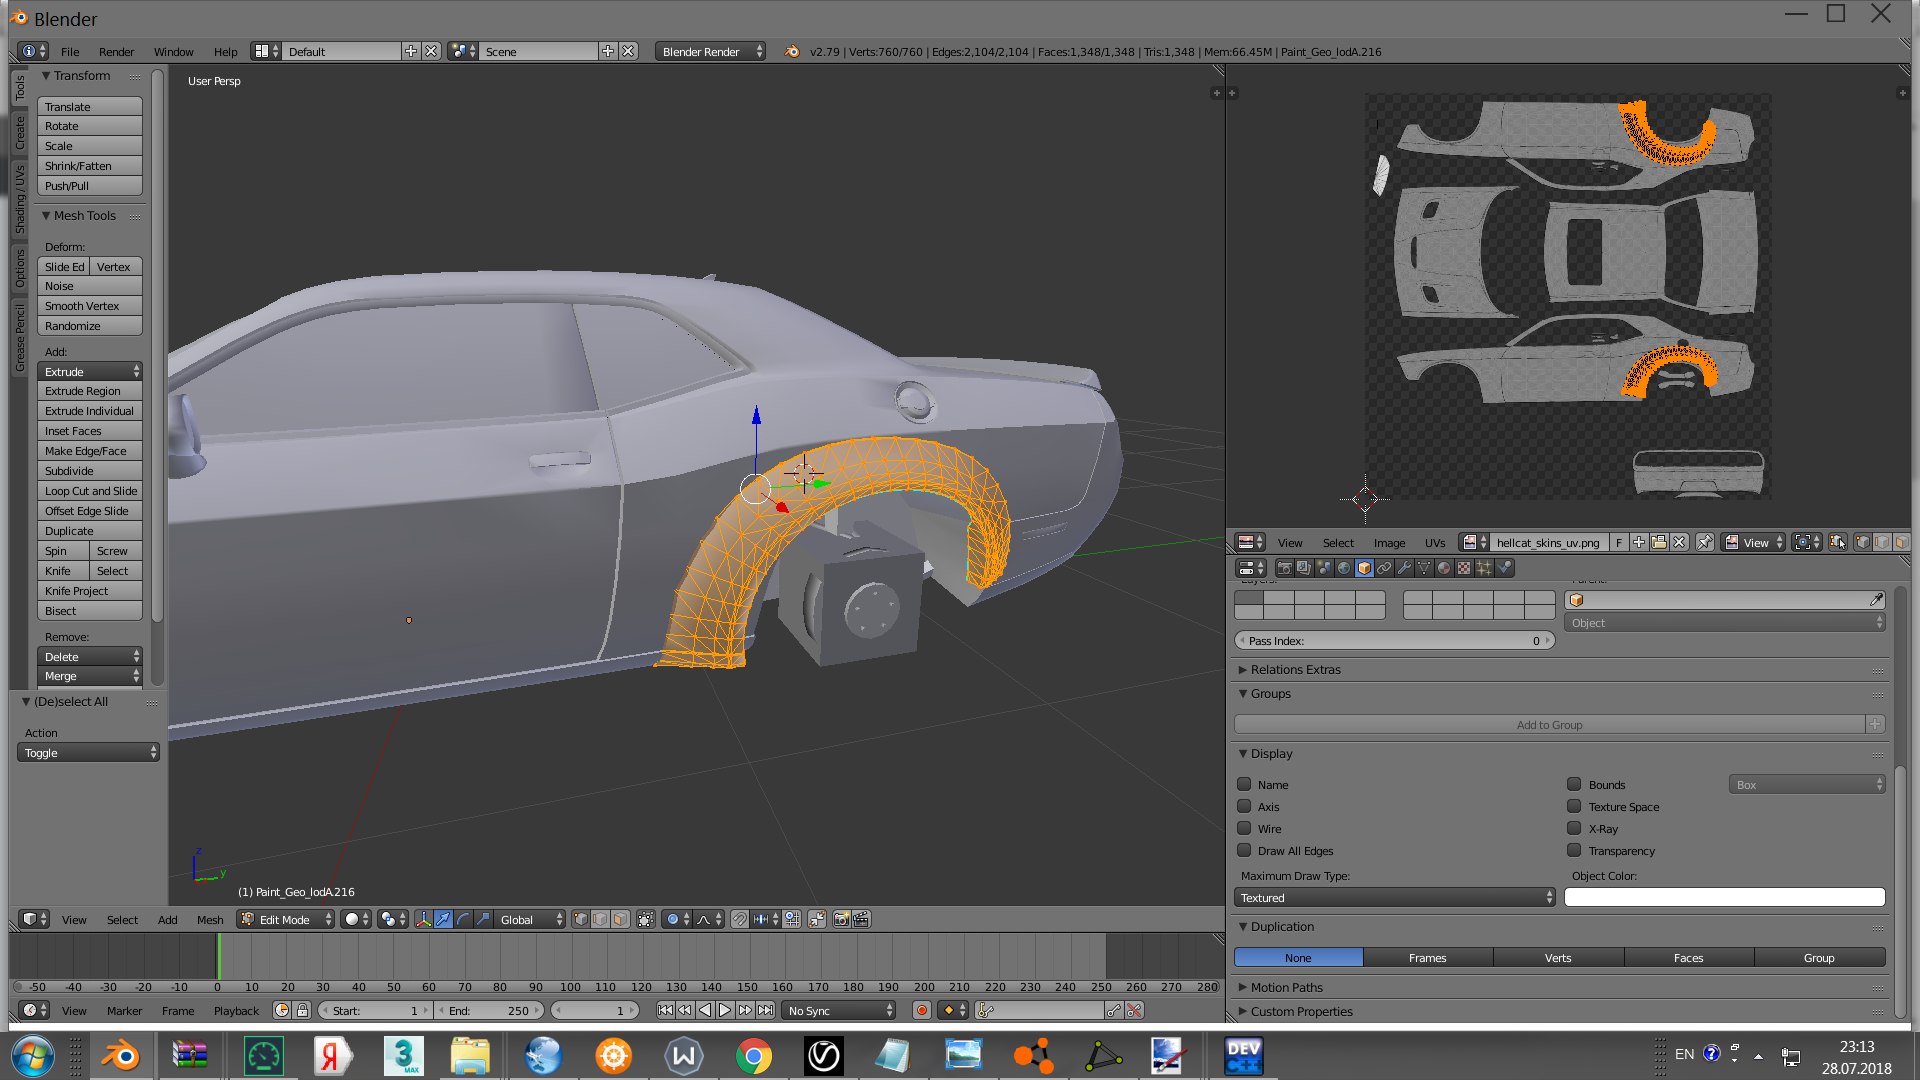Pin the image in UV editor
The width and height of the screenshot is (1920, 1080).
coord(1705,542)
